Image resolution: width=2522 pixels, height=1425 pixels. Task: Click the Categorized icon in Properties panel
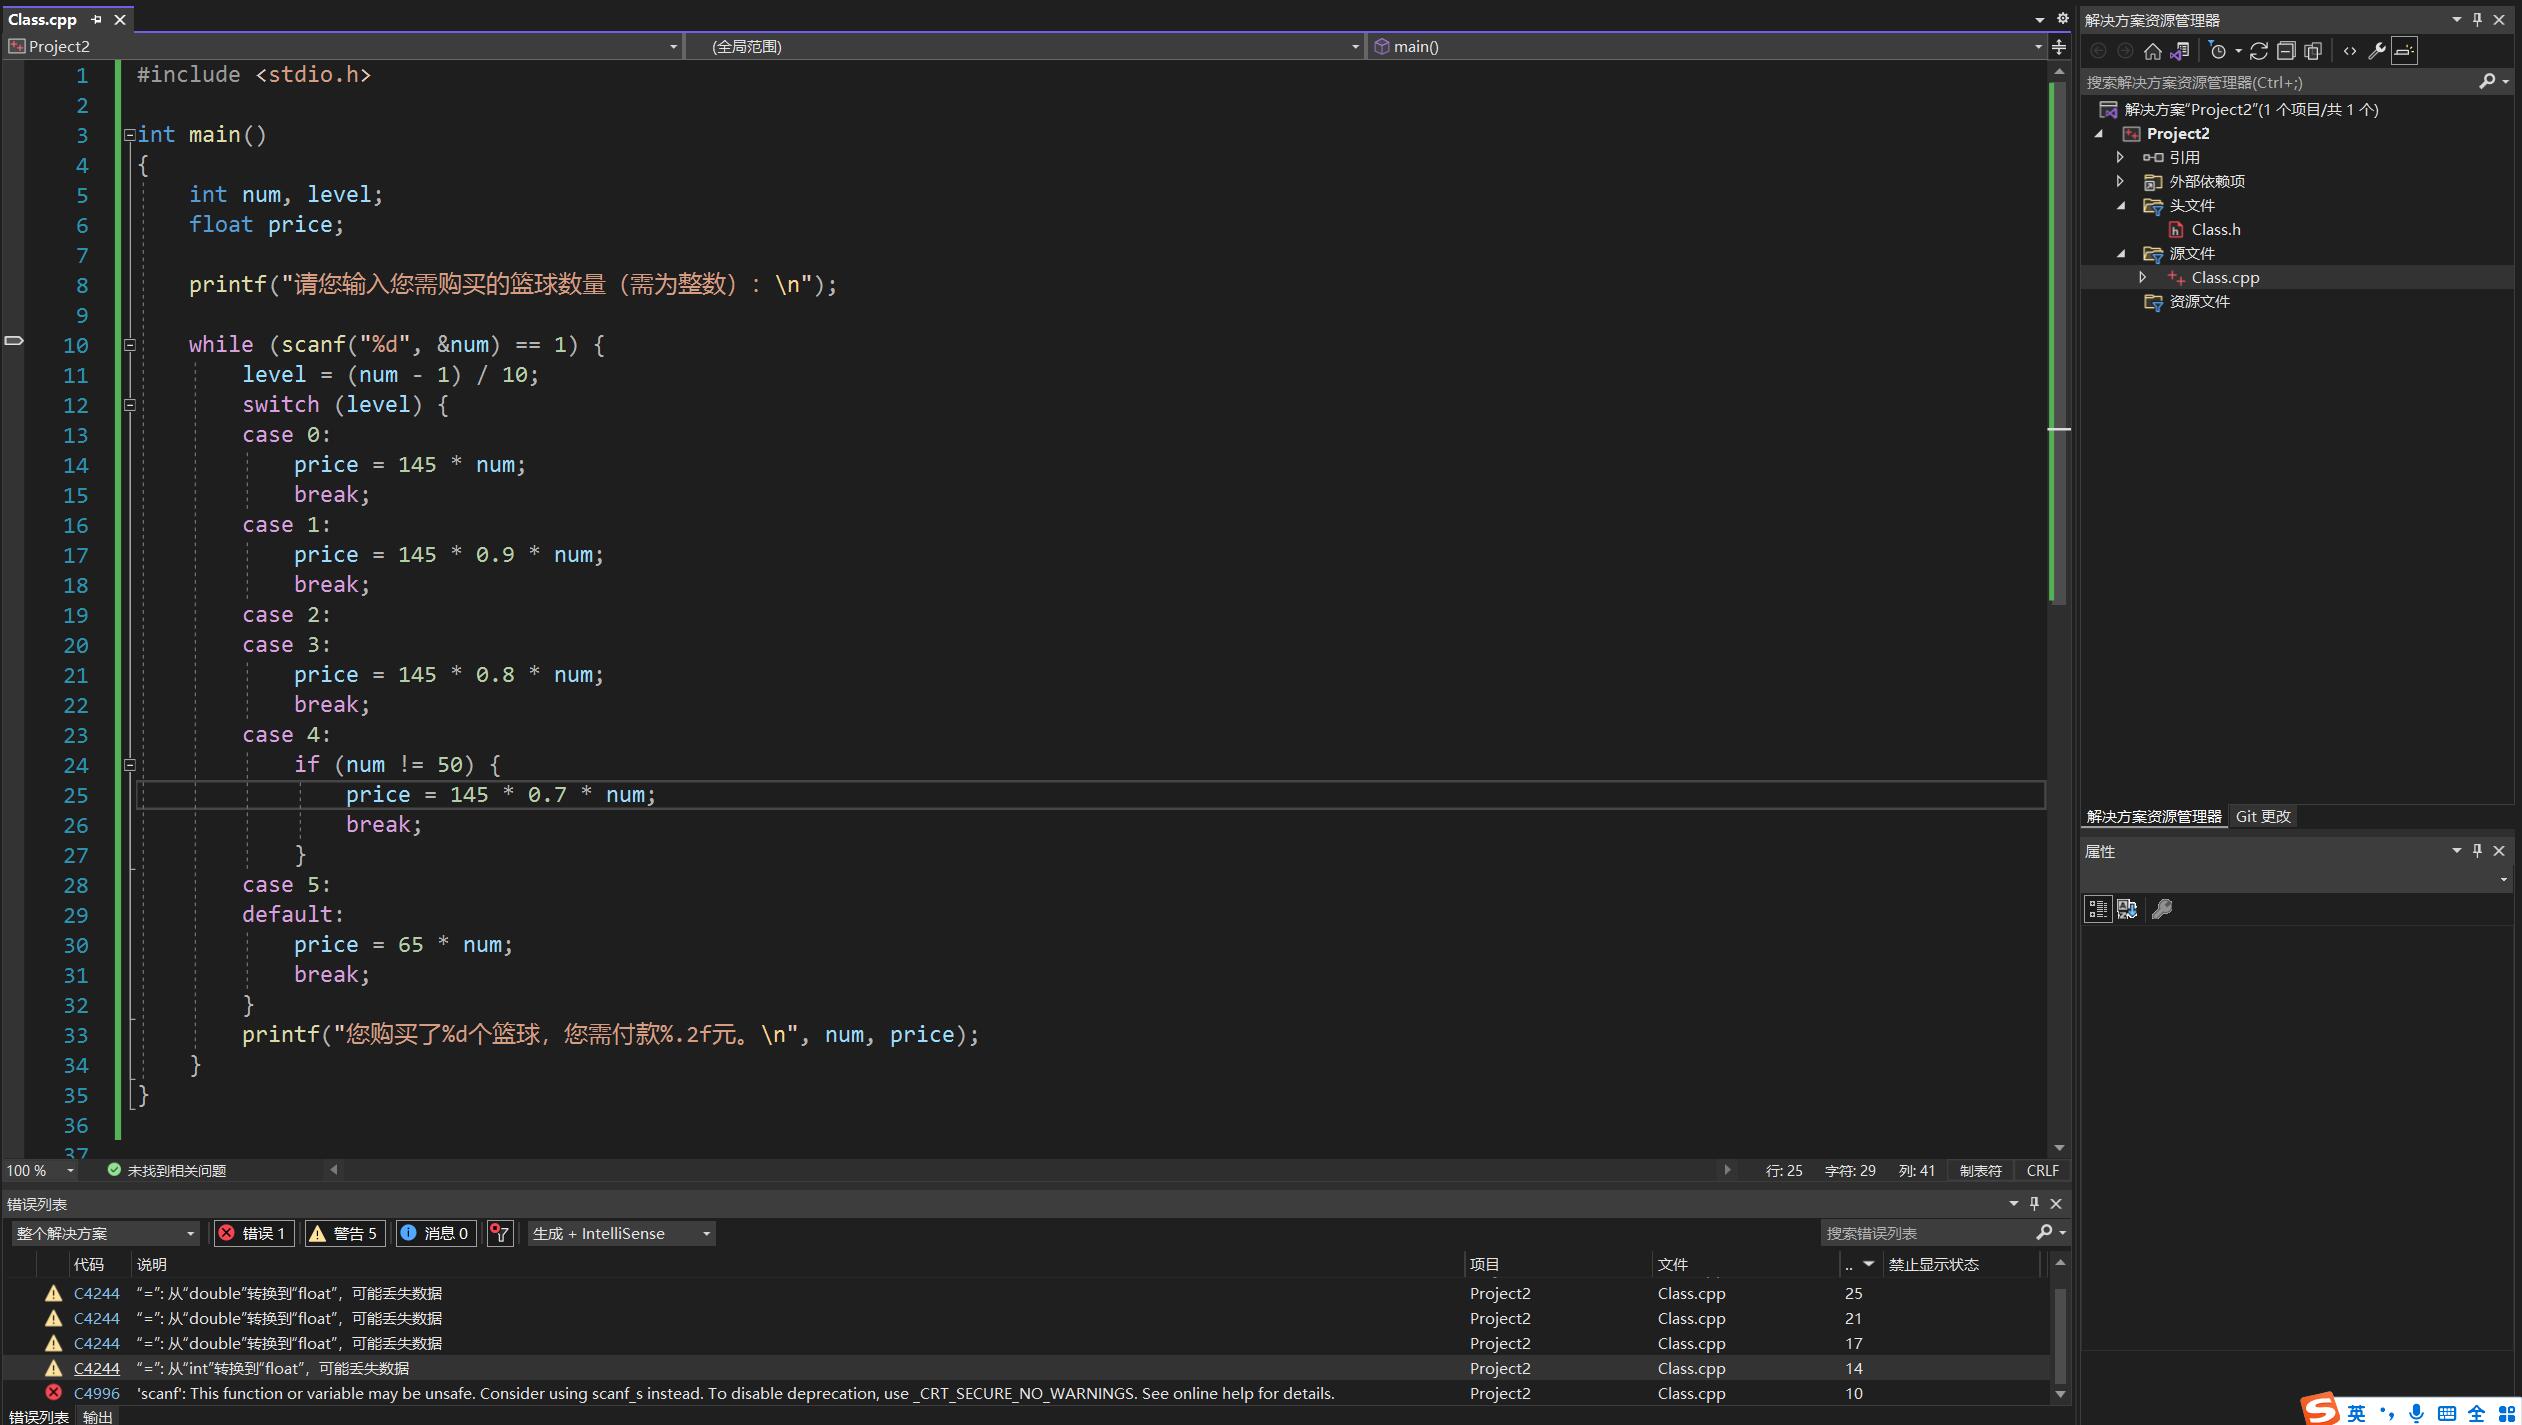coord(2097,909)
